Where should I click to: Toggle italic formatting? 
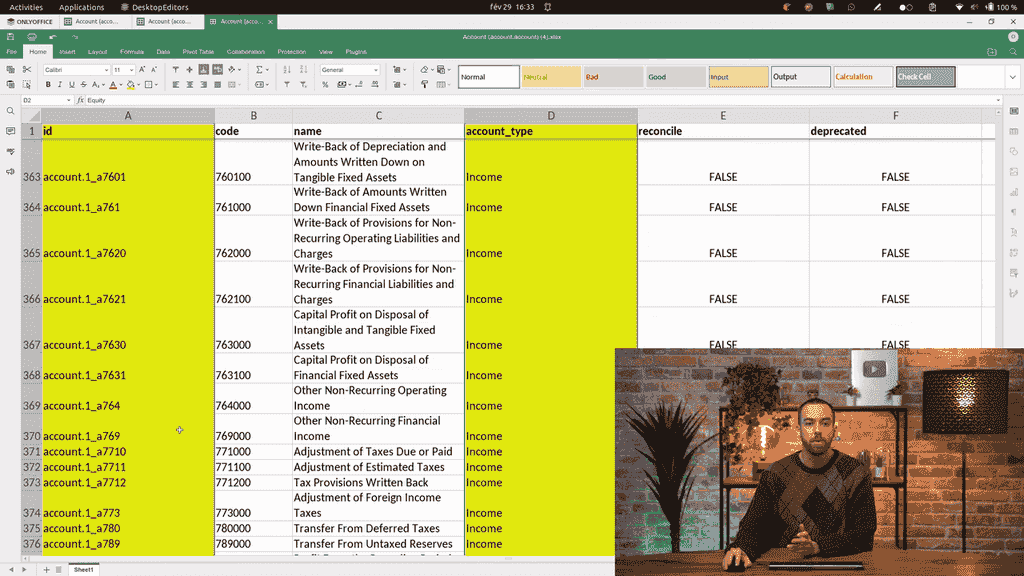(60, 85)
